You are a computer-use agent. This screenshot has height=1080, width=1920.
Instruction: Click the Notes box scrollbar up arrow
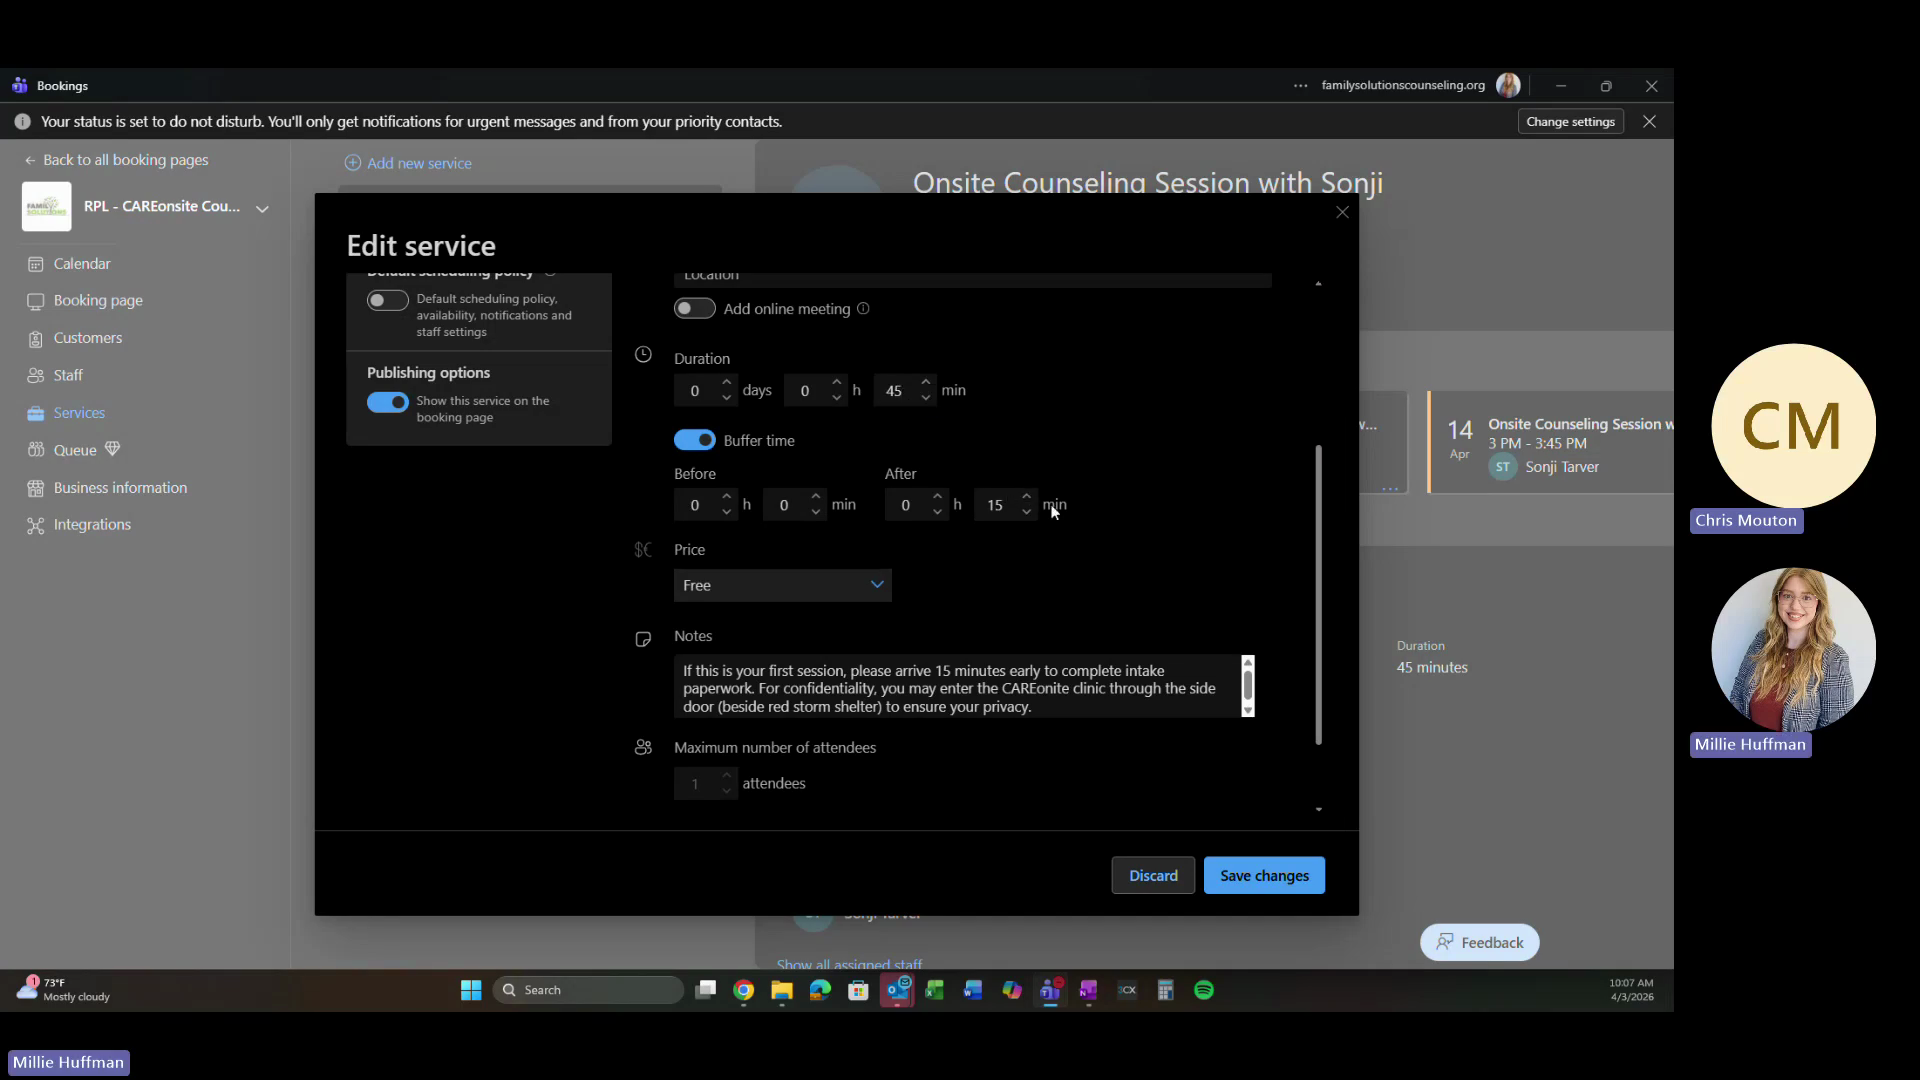tap(1248, 662)
